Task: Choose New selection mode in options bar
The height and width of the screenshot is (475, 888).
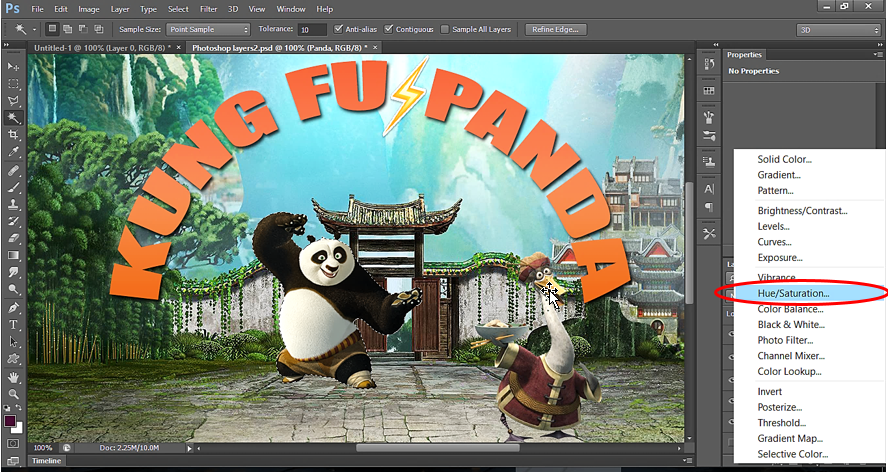Action: pyautogui.click(x=52, y=29)
